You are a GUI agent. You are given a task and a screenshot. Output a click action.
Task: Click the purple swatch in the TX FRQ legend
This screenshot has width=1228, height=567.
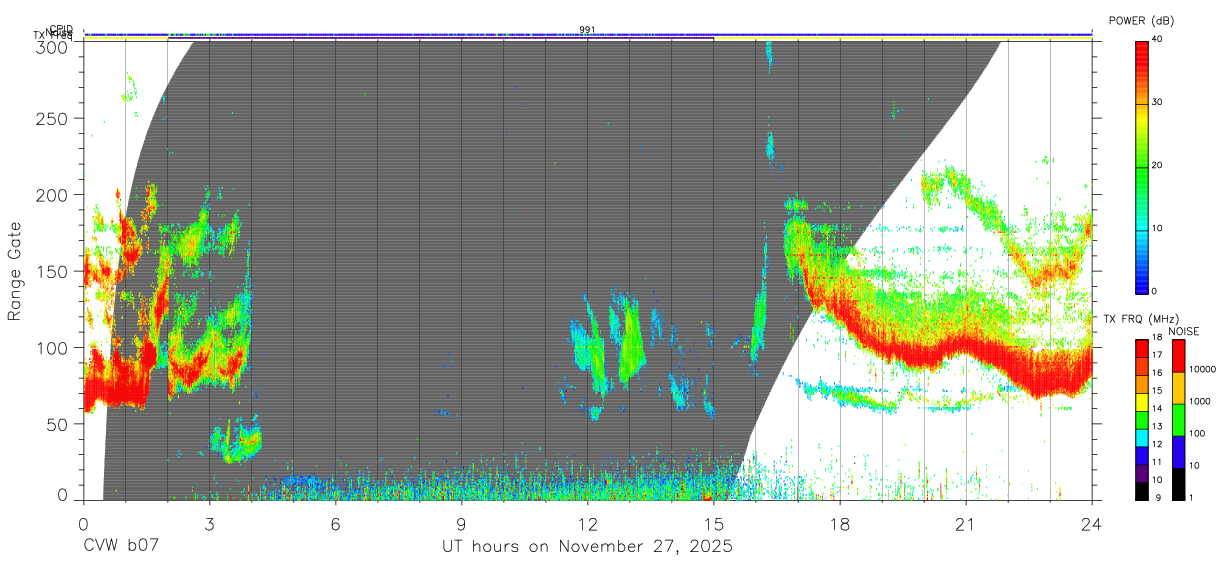(x=1142, y=471)
